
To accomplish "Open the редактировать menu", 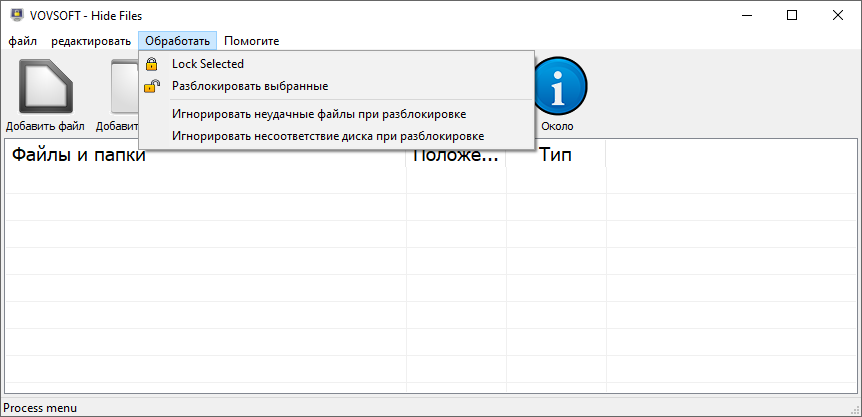I will 91,41.
